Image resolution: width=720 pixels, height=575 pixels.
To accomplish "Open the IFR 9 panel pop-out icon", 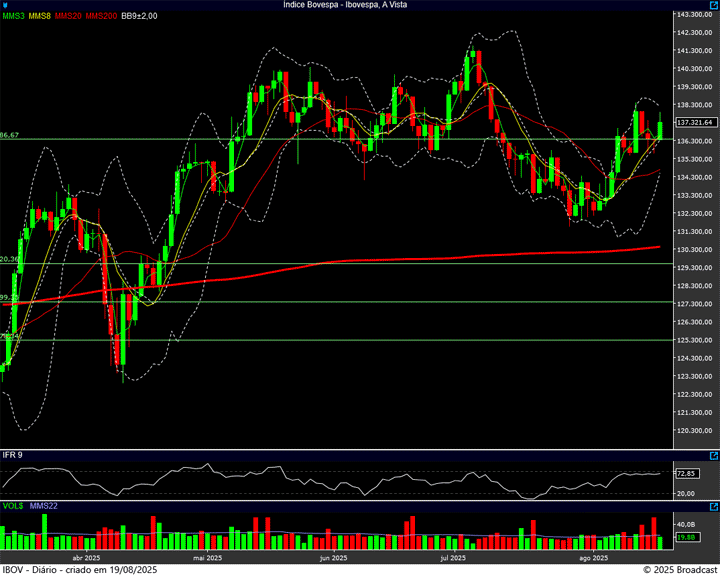I will [714, 456].
